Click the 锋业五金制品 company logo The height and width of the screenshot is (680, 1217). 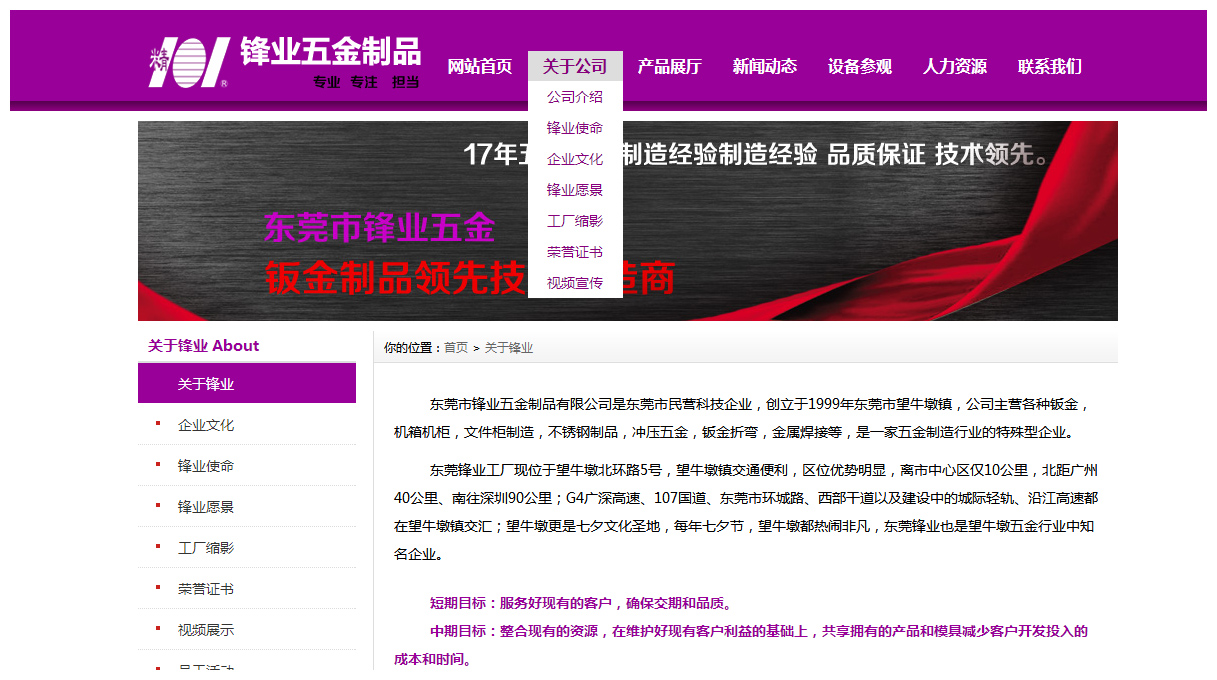(284, 62)
